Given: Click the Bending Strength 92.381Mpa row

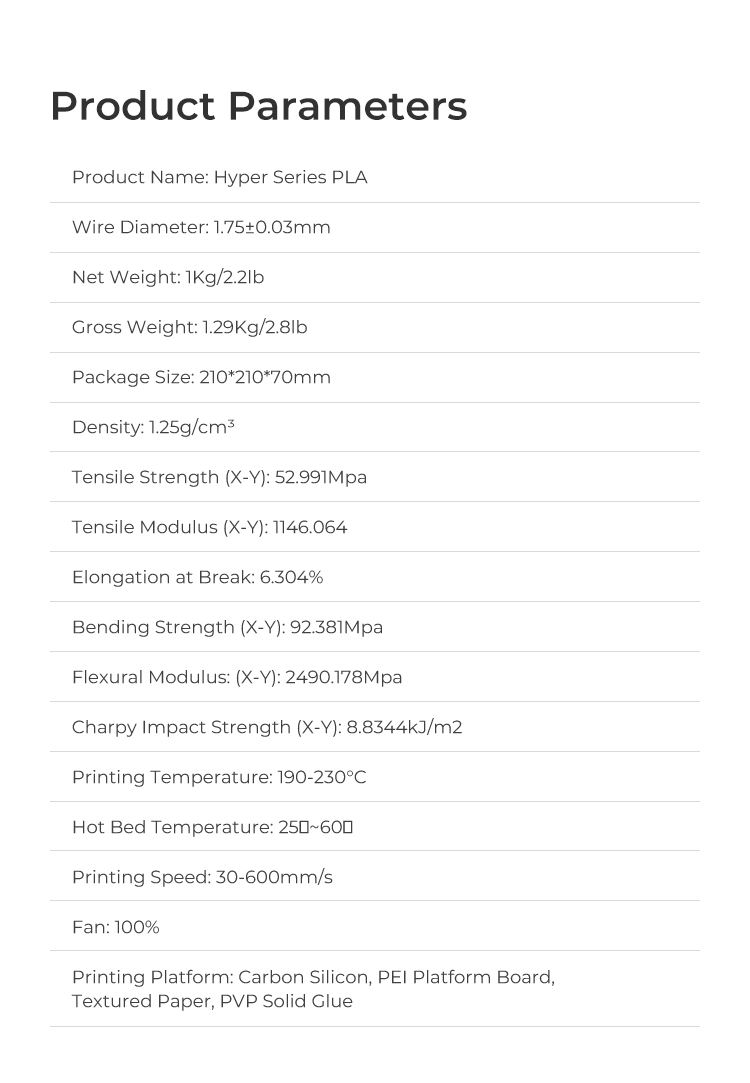Looking at the screenshot, I should coord(227,628).
